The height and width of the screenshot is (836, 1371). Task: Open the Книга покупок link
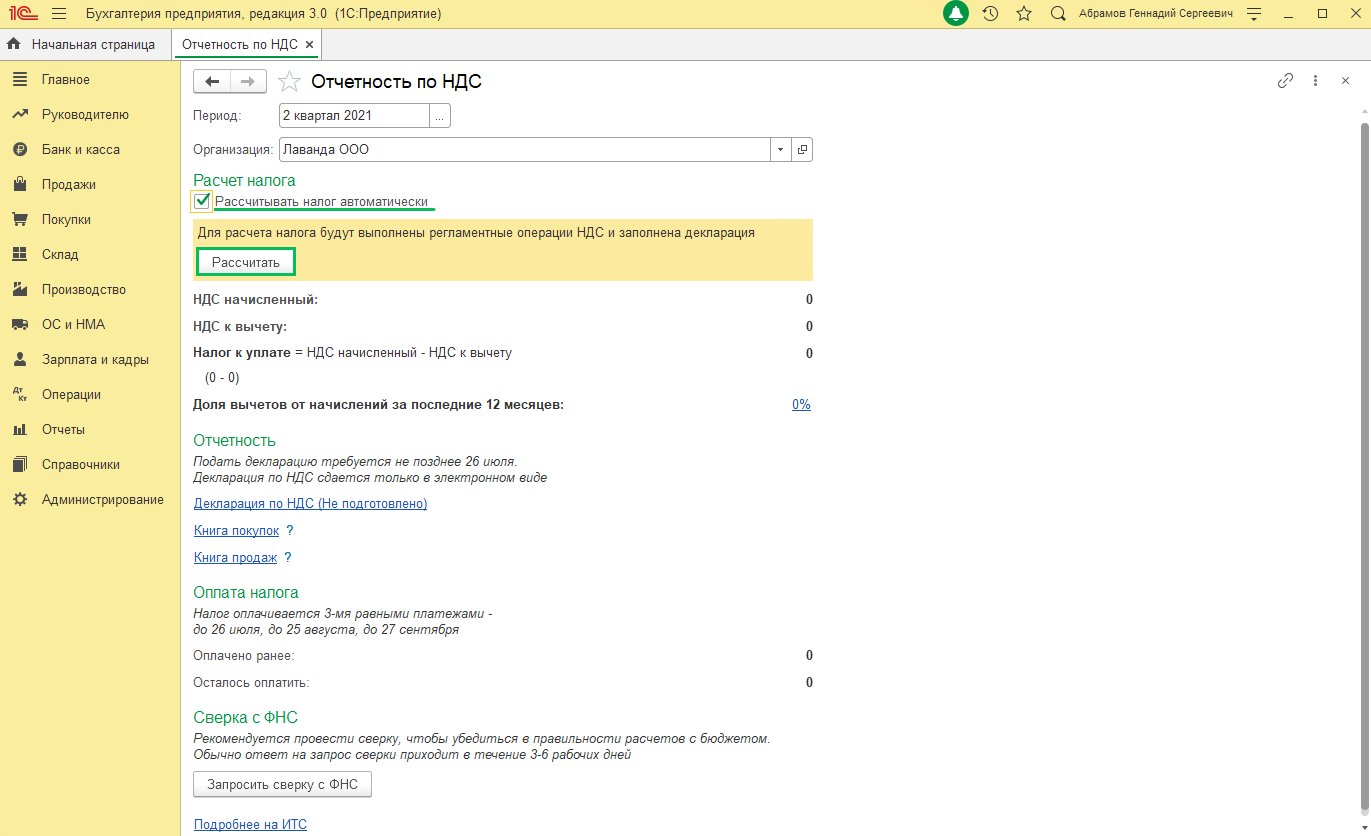click(236, 531)
